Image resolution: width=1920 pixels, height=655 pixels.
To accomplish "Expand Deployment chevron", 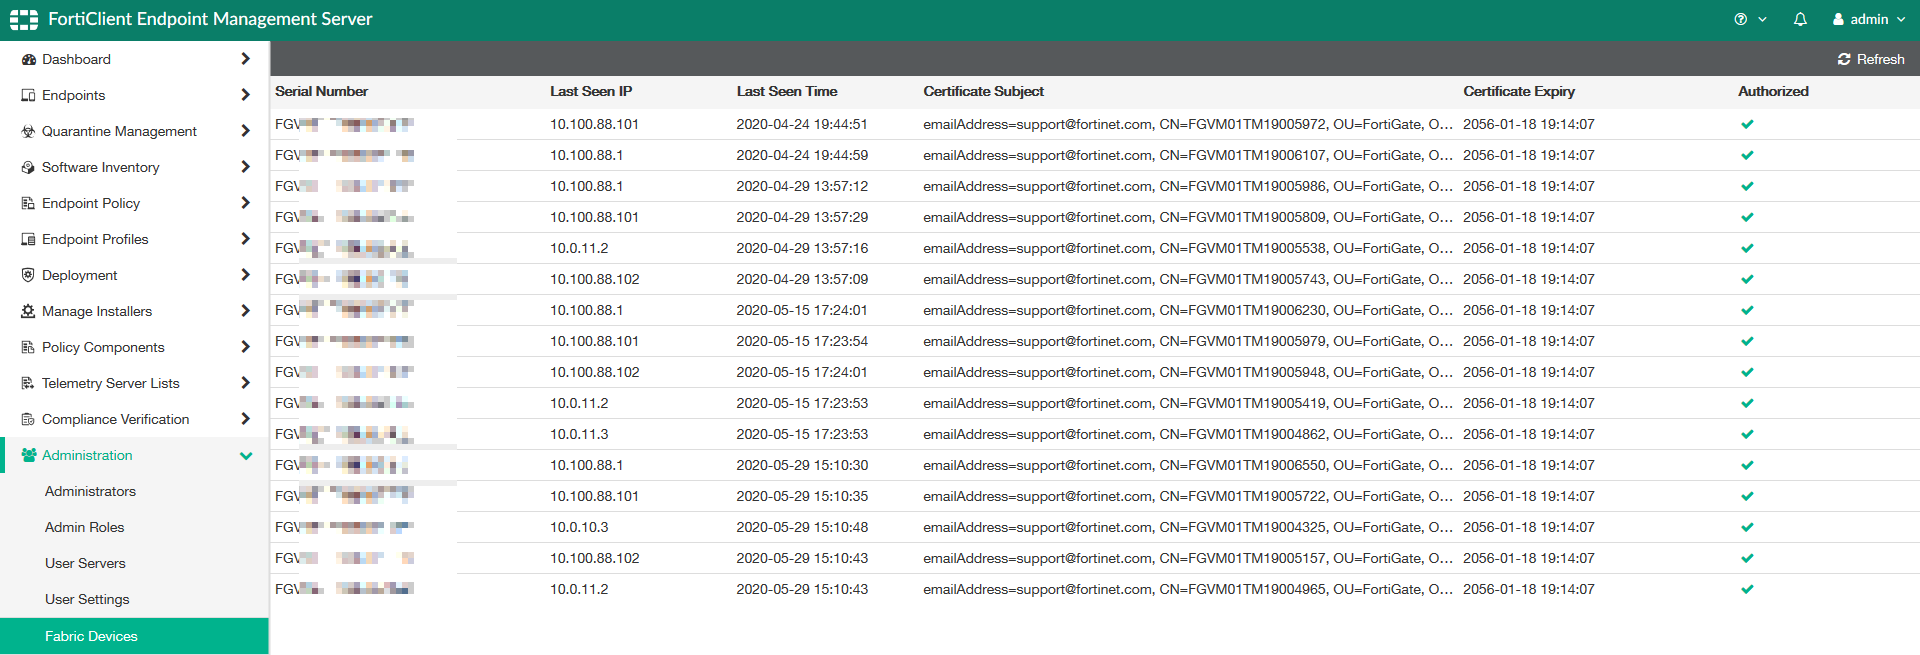I will [x=245, y=275].
